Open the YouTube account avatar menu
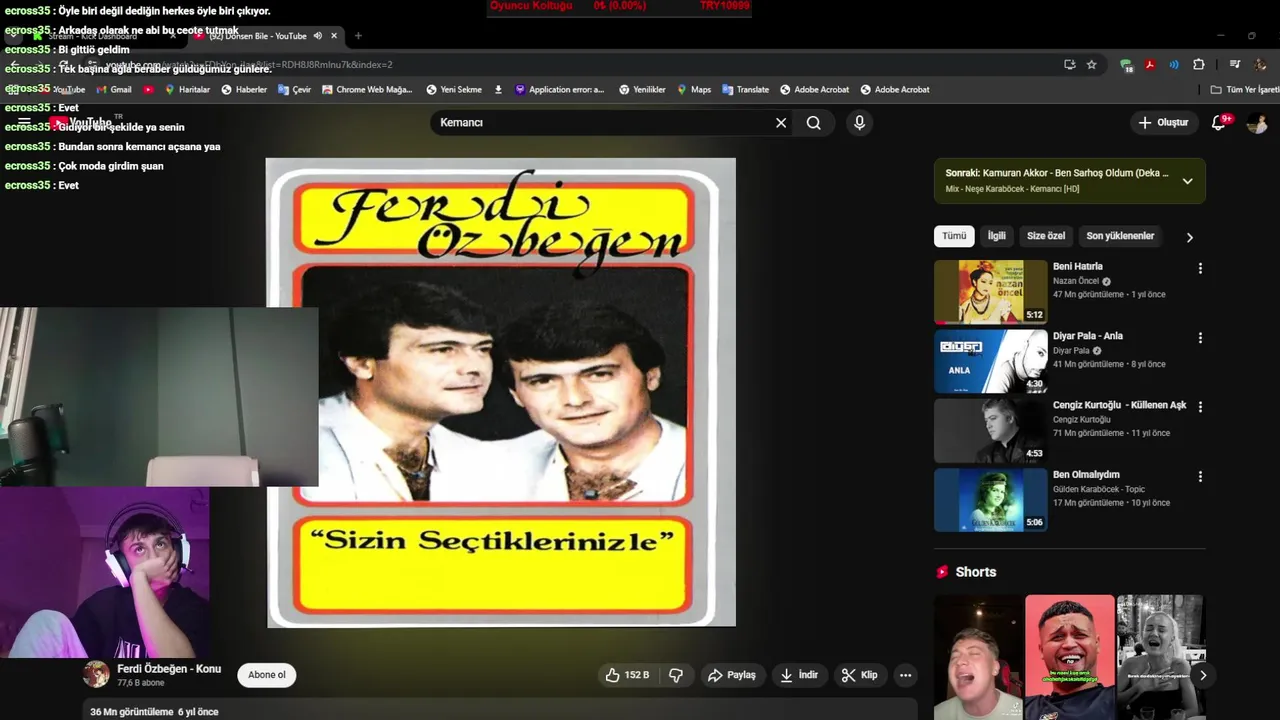The image size is (1280, 720). (x=1257, y=123)
